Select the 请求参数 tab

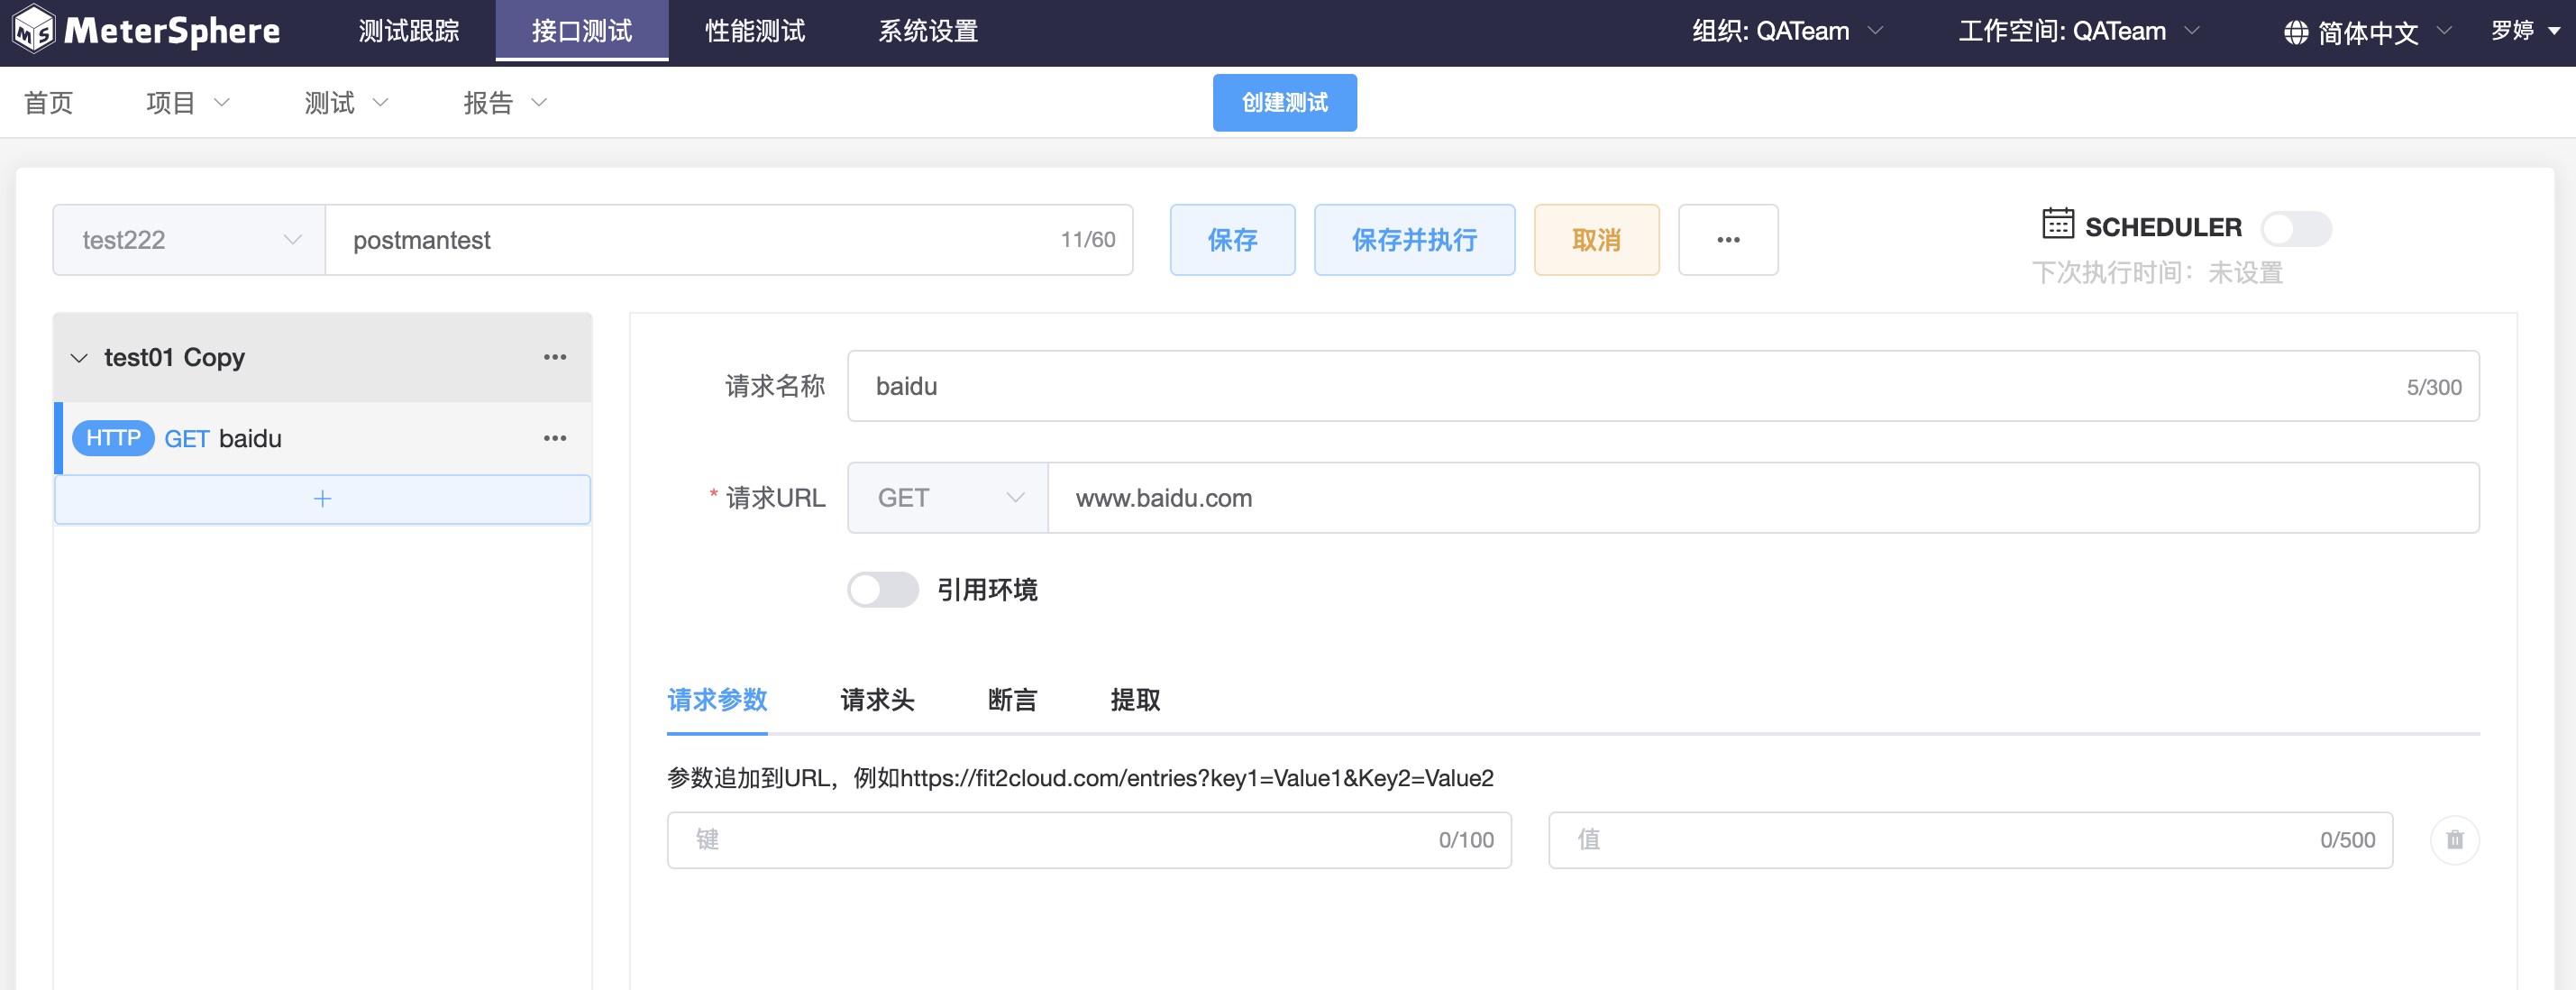click(x=717, y=700)
